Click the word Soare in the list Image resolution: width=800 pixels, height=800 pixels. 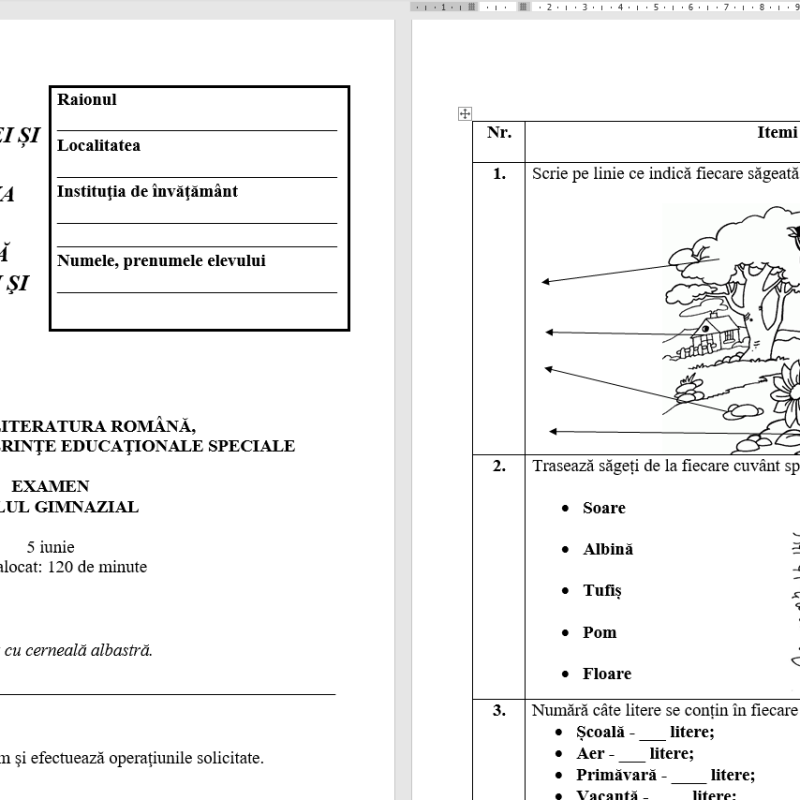[604, 508]
